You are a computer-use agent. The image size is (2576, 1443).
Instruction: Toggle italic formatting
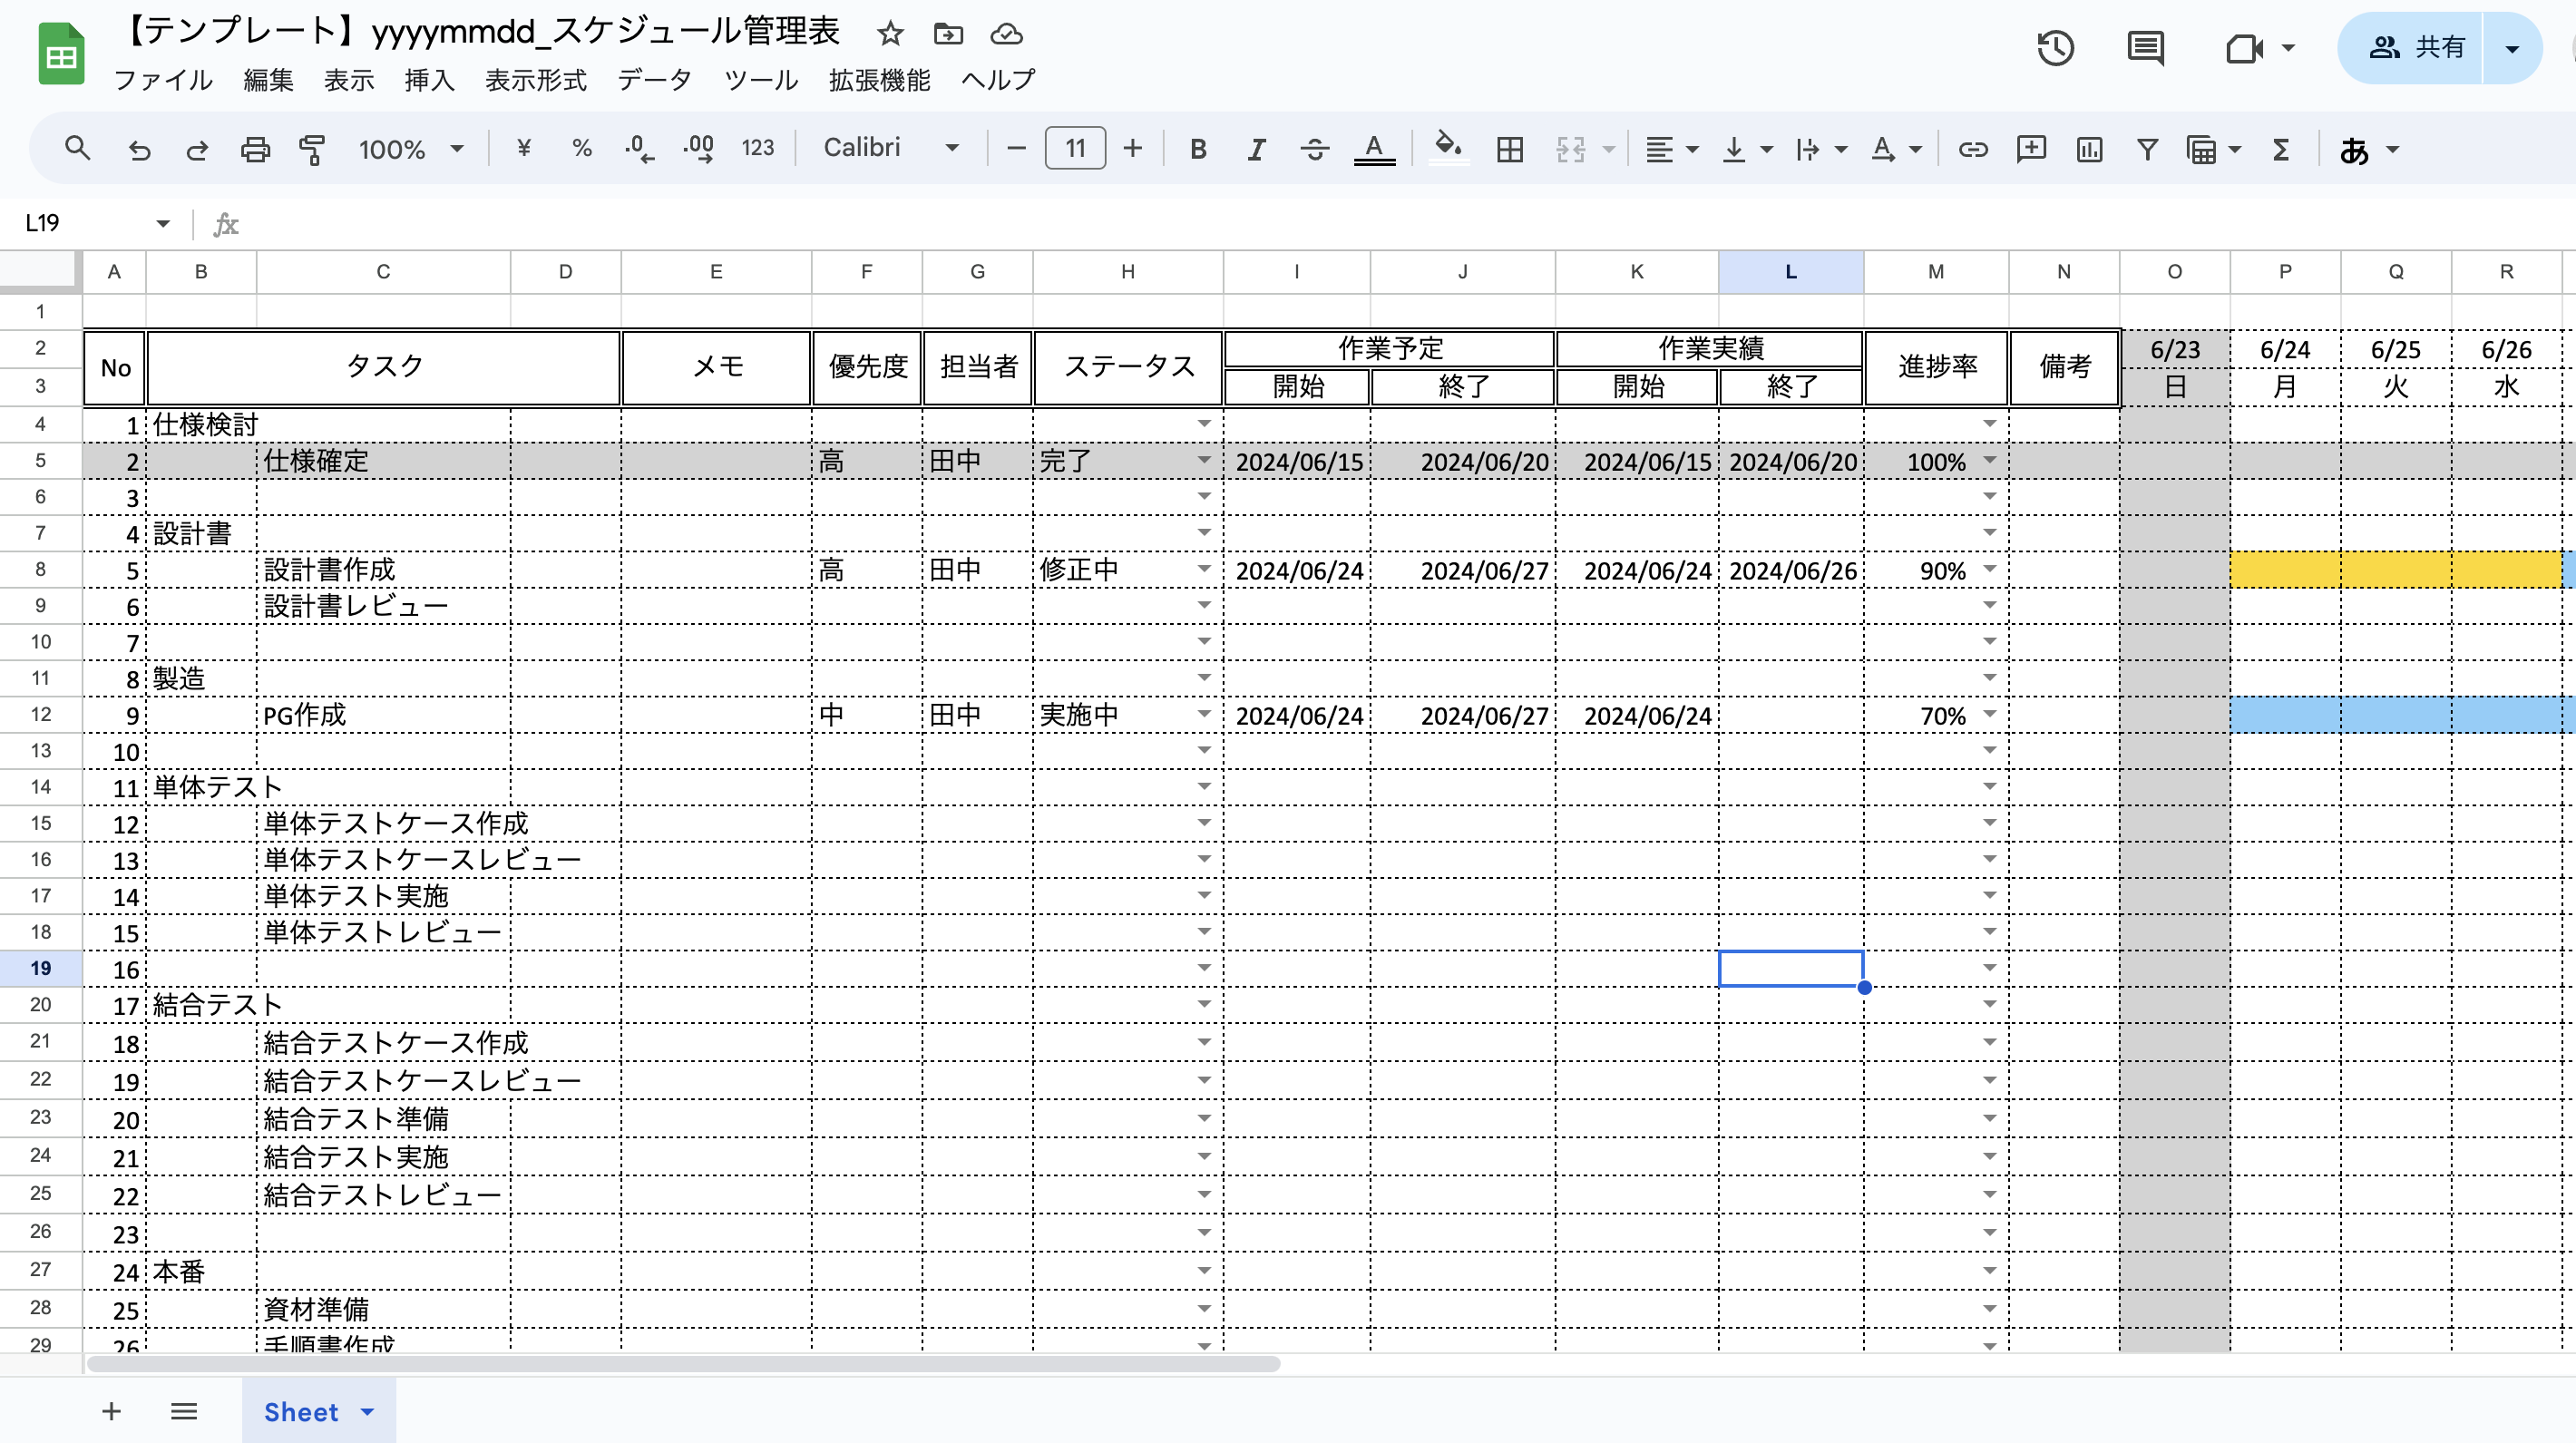coord(1255,148)
